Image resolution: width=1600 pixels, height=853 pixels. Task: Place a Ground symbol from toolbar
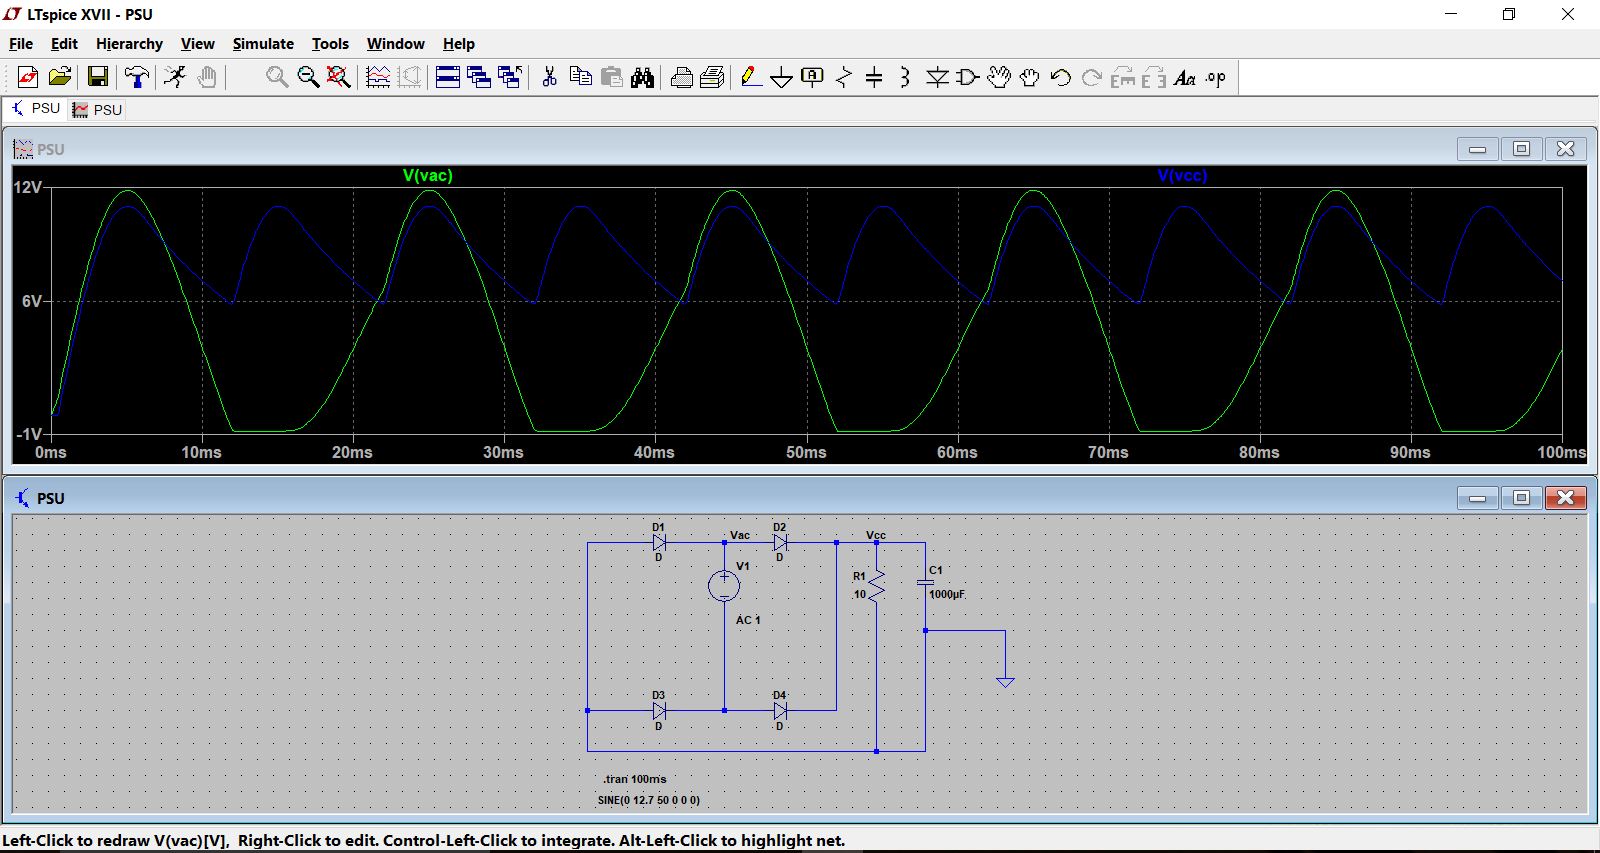tap(782, 77)
